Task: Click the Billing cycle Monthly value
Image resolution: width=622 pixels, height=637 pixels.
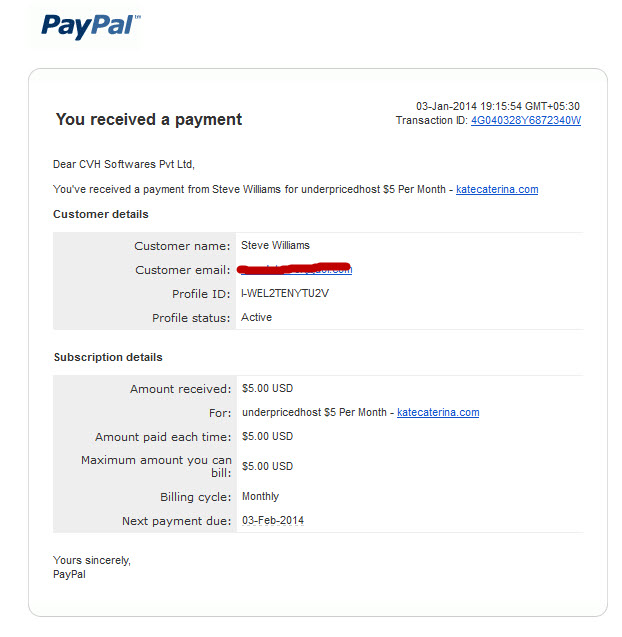Action: pos(260,496)
